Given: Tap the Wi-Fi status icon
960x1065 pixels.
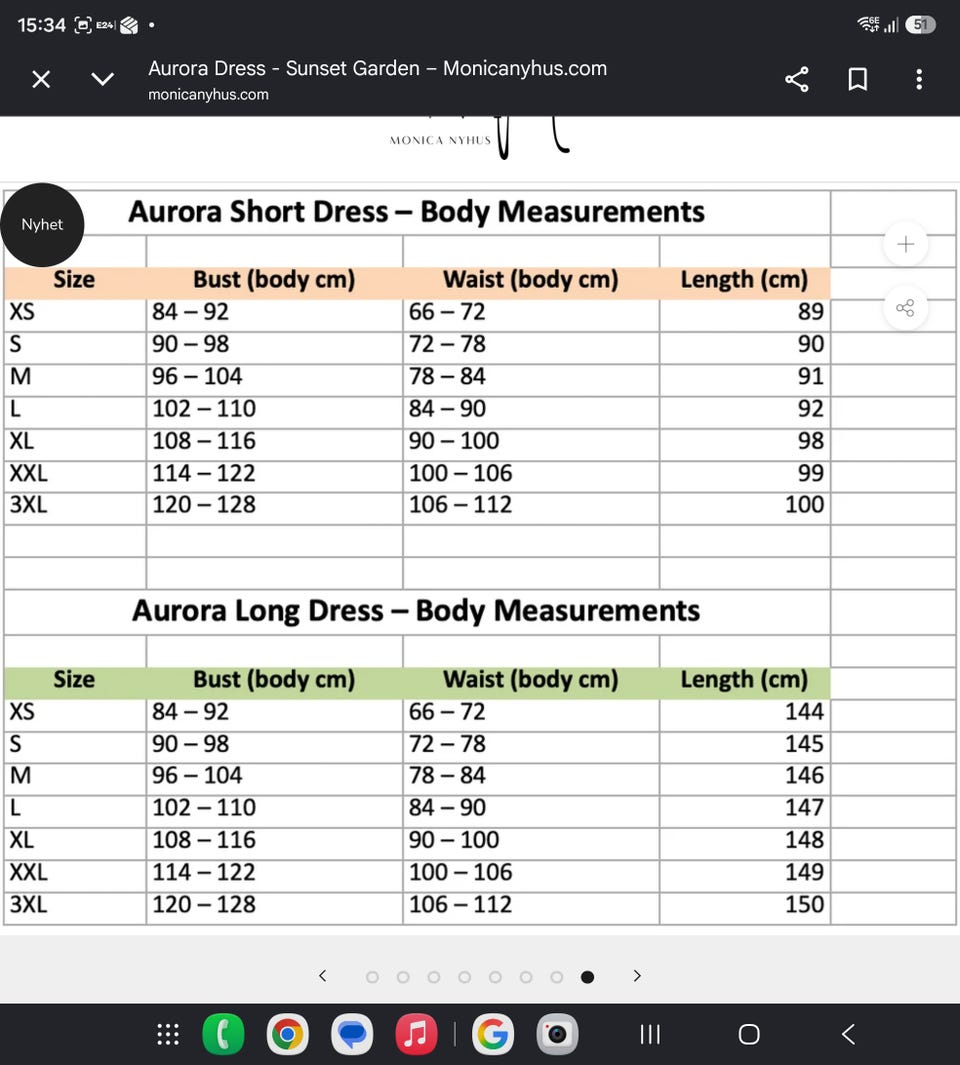Looking at the screenshot, I should [868, 24].
